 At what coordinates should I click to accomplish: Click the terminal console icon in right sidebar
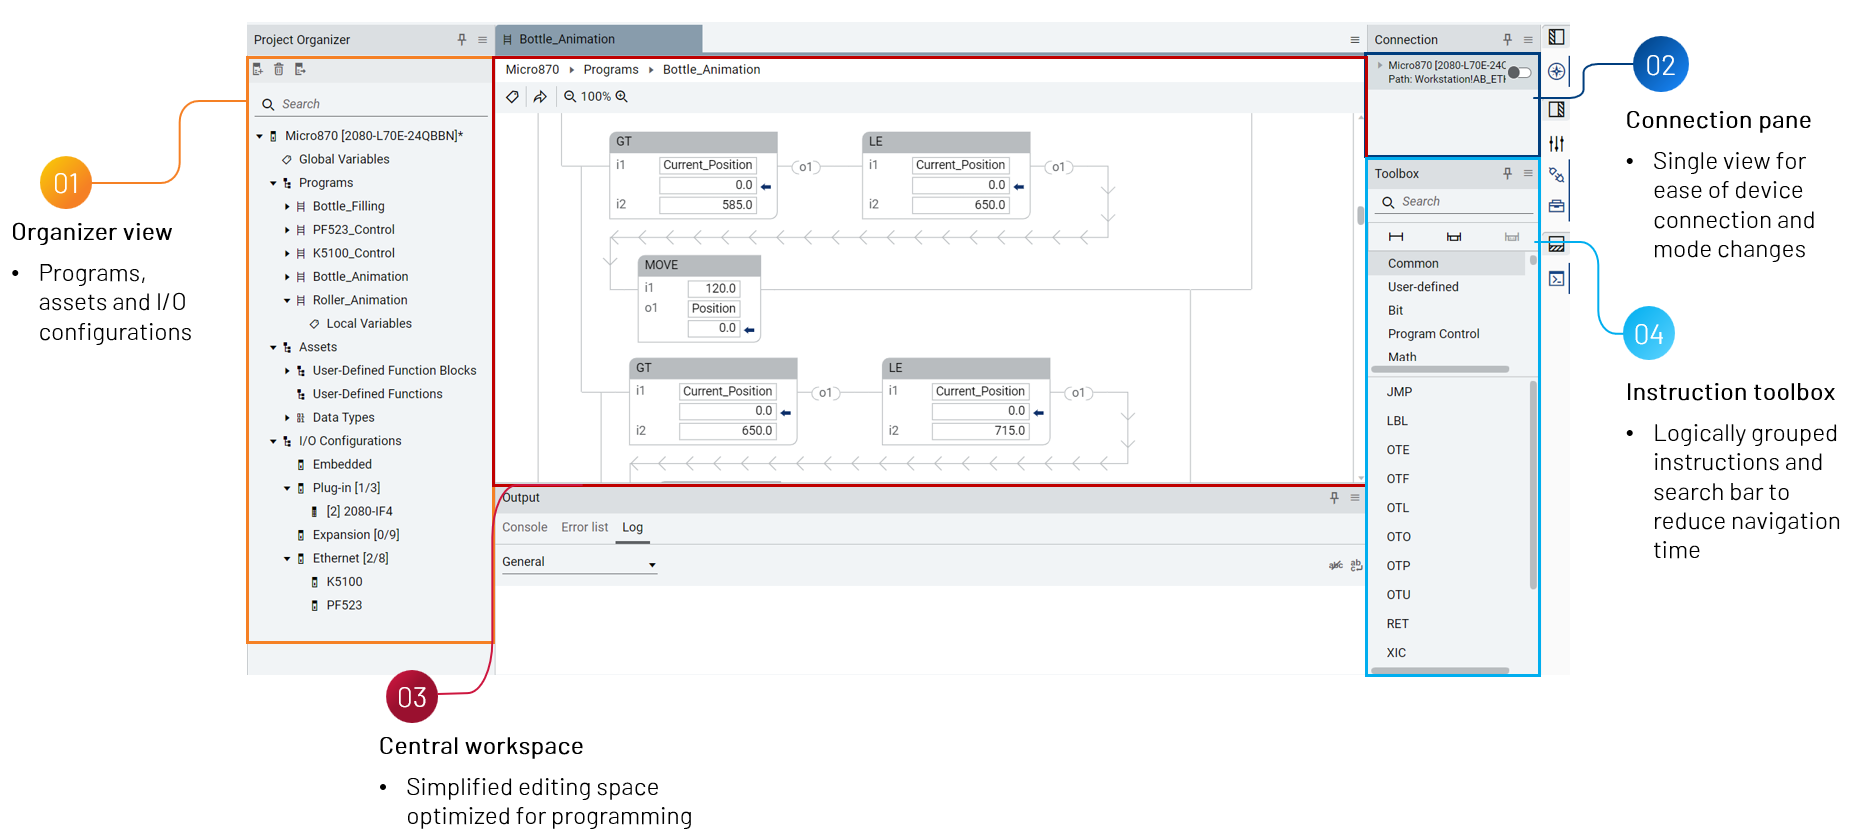point(1556,279)
